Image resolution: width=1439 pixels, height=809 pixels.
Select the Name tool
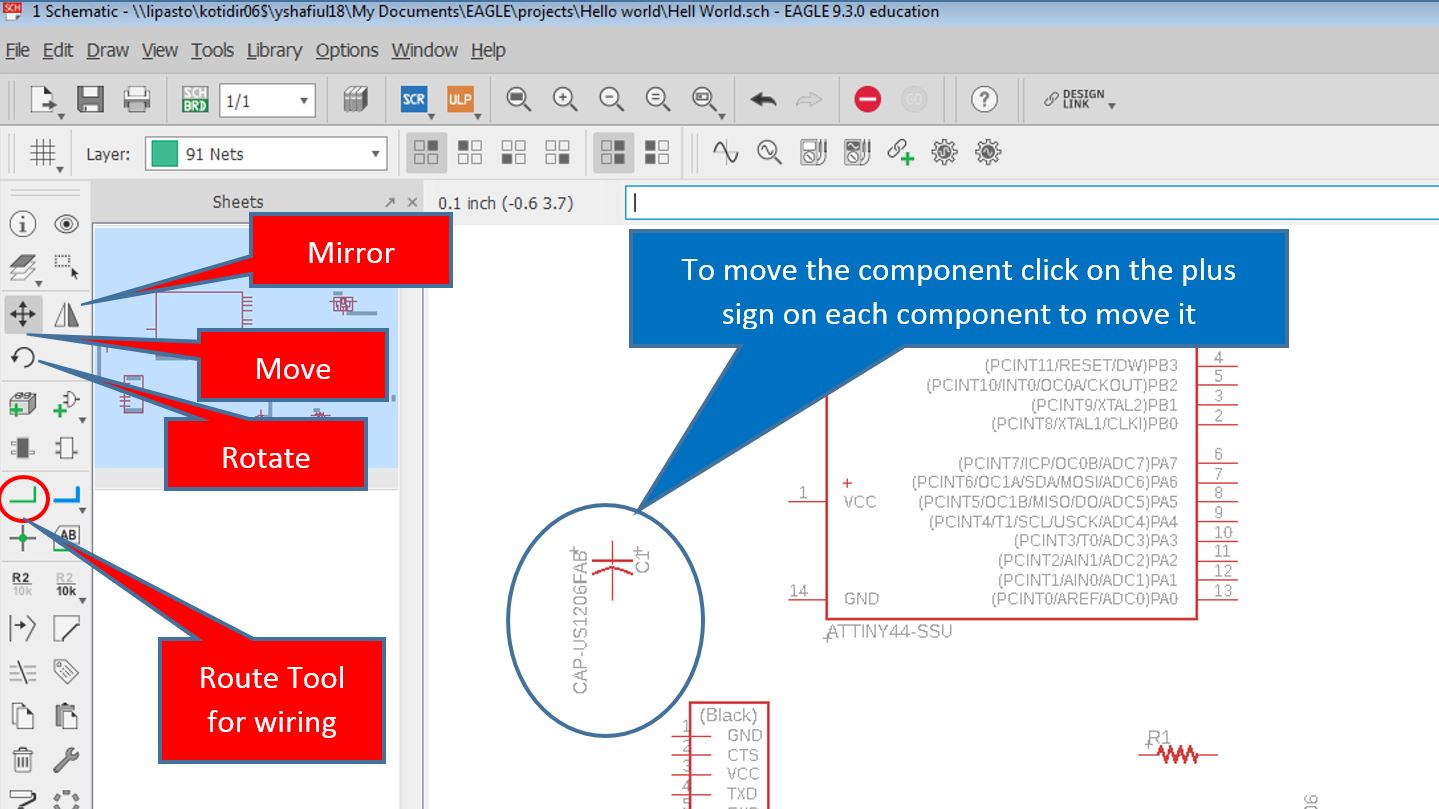coord(22,583)
